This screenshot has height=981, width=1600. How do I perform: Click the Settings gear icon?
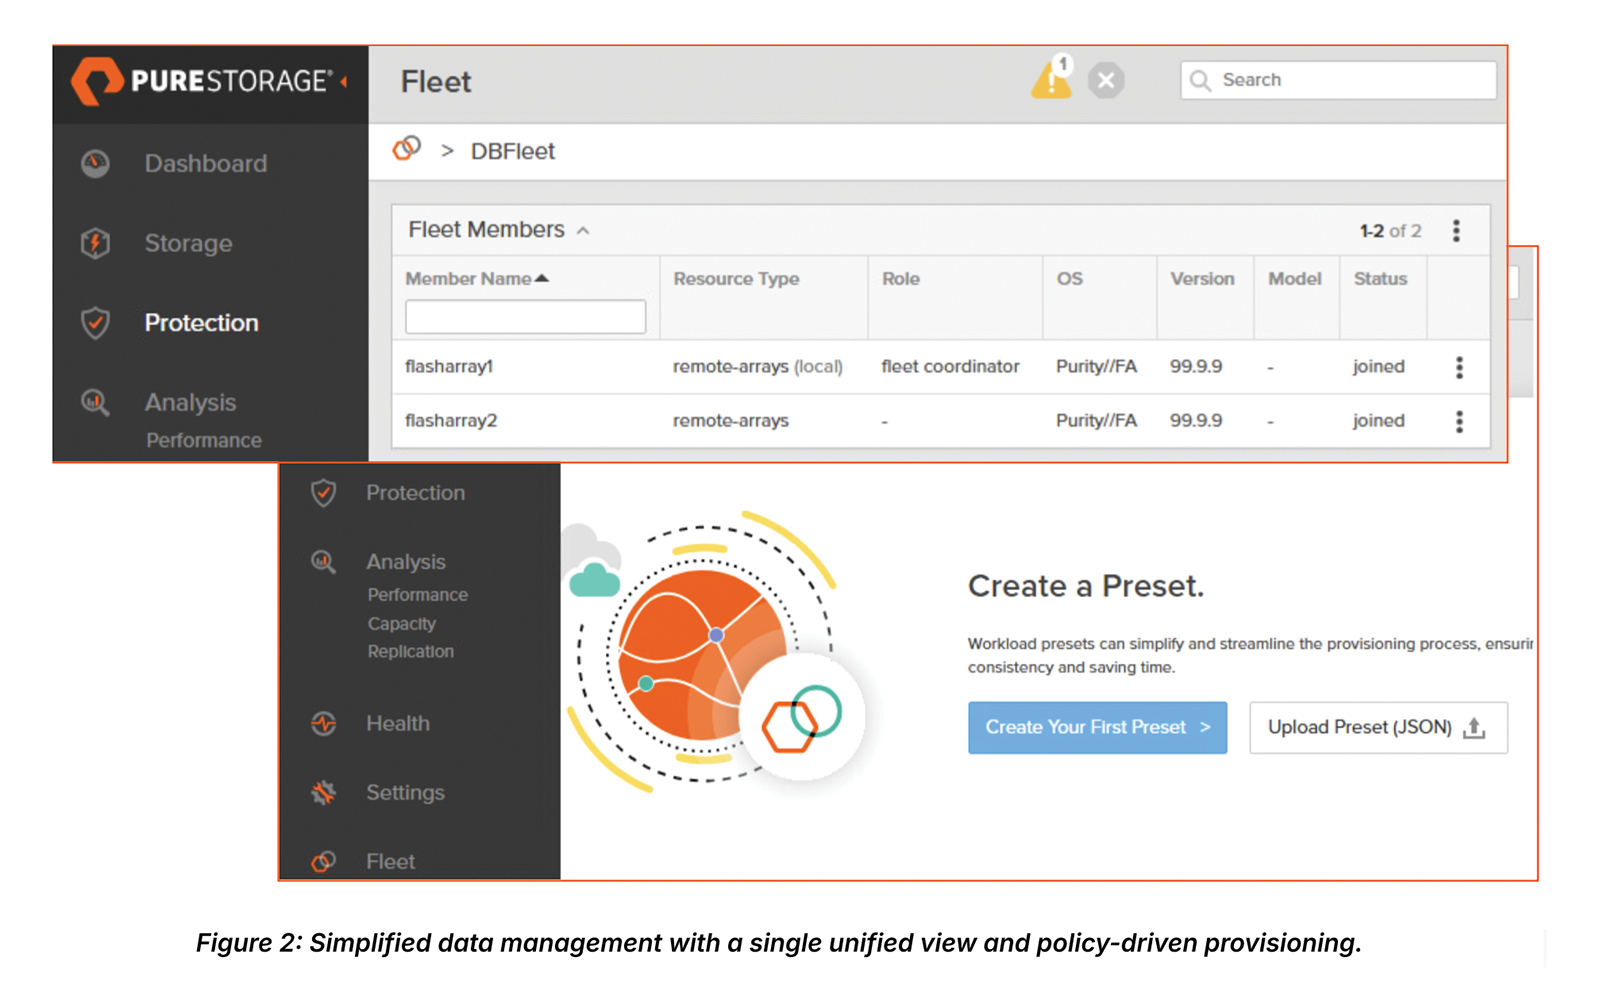323,793
